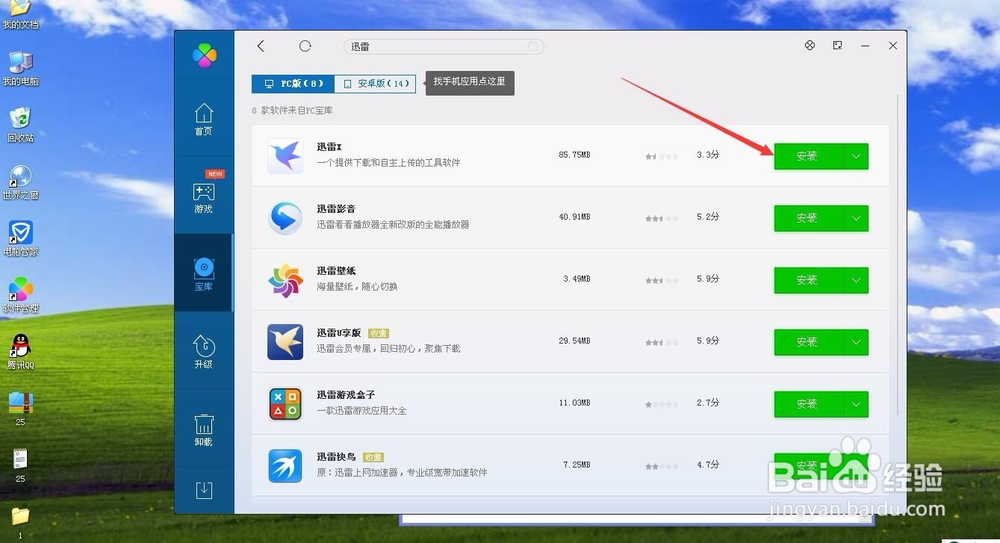Open the 迅雷U享版 title link

tap(339, 332)
